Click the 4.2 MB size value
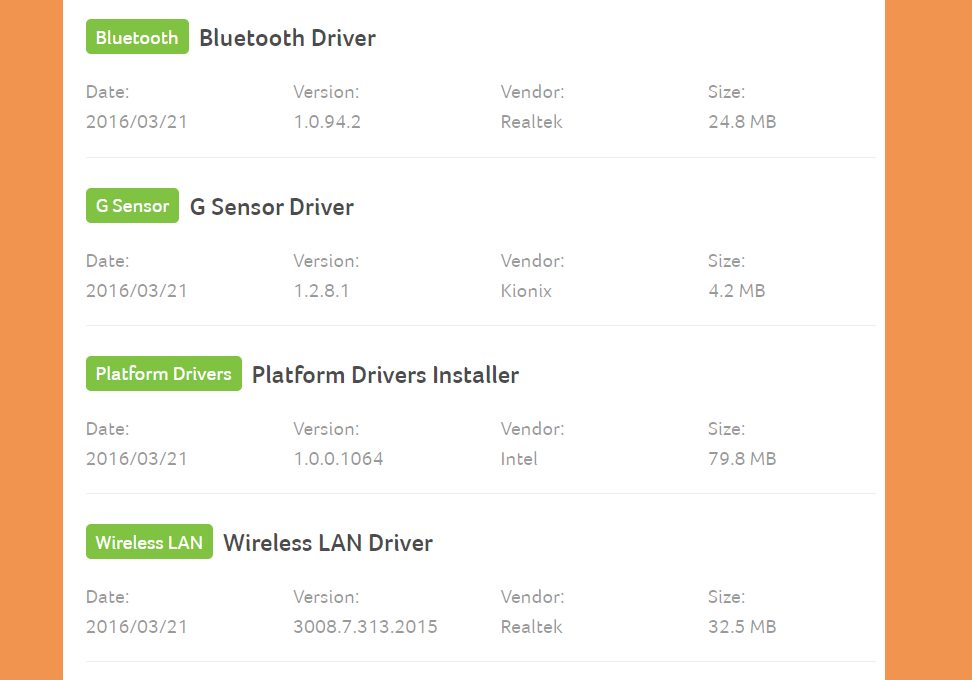Image resolution: width=972 pixels, height=680 pixels. [736, 291]
